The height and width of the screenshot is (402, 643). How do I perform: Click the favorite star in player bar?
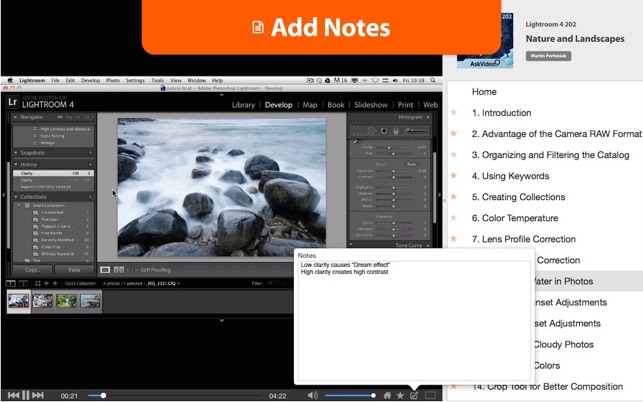(400, 395)
